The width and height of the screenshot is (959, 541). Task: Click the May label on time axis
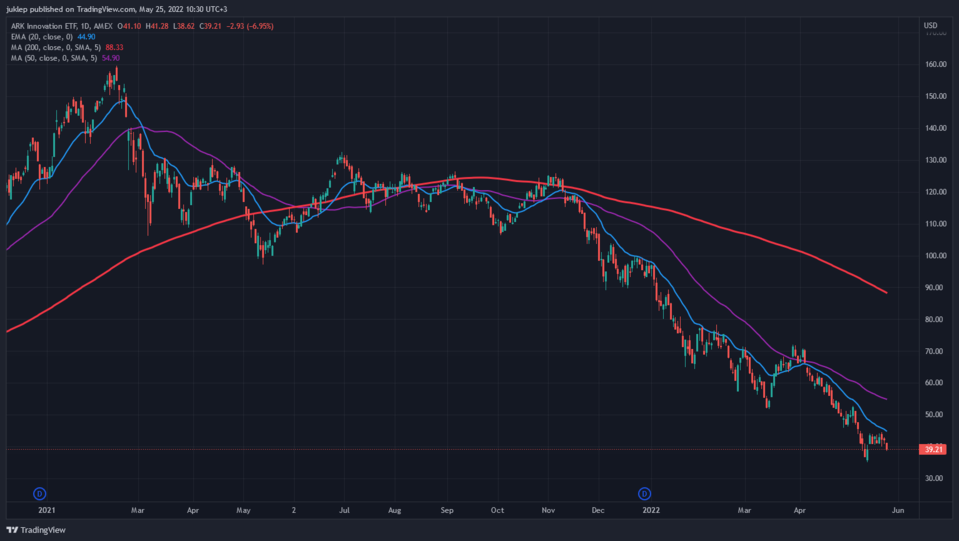pyautogui.click(x=243, y=510)
